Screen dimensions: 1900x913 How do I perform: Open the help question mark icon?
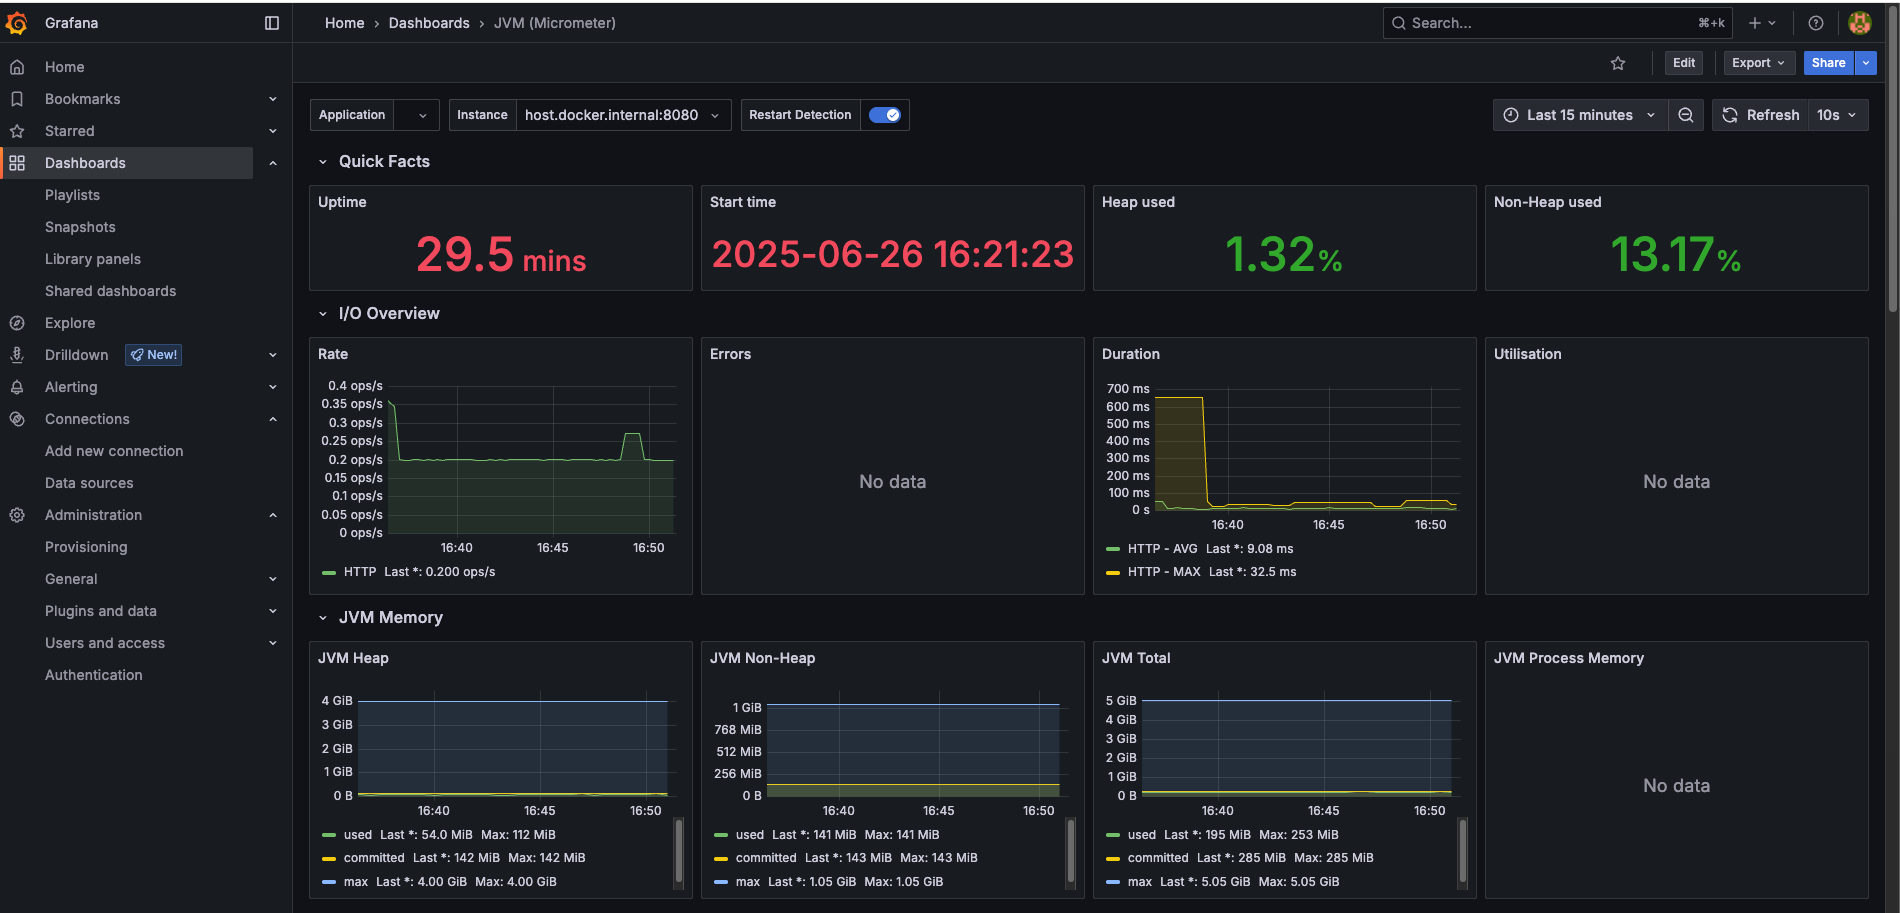1816,23
